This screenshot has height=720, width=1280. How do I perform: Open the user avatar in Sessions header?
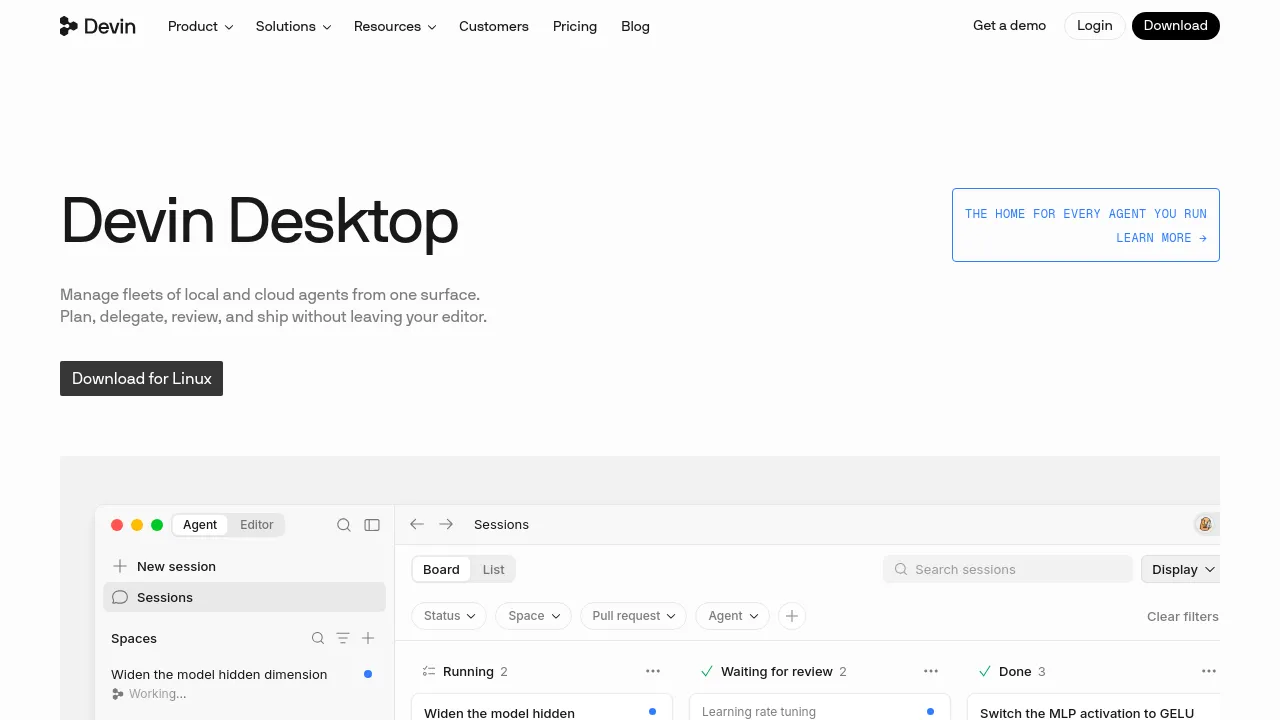point(1205,524)
